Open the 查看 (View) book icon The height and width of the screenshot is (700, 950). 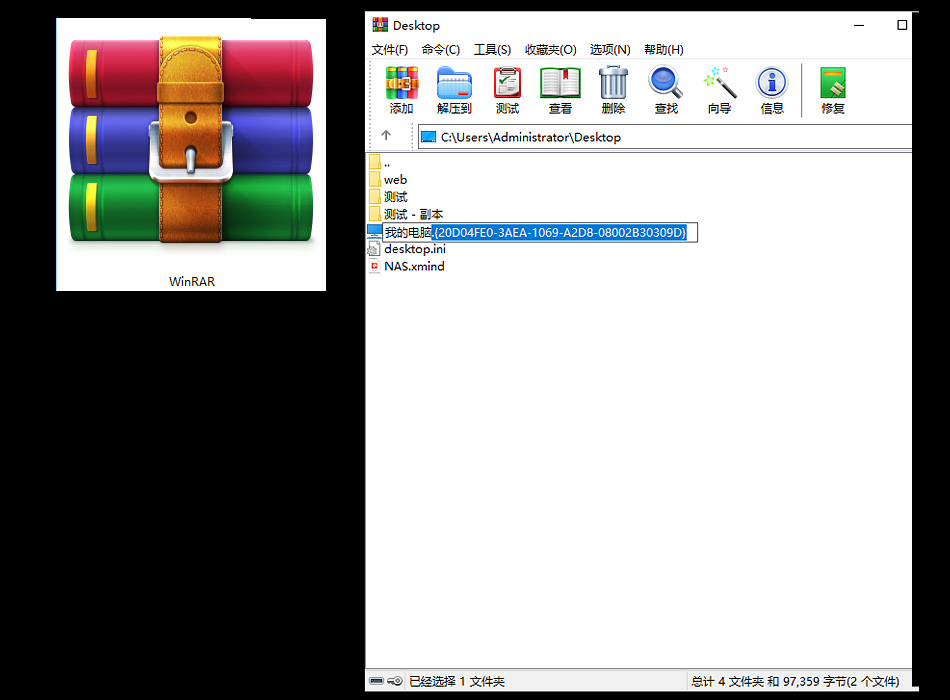(x=560, y=90)
